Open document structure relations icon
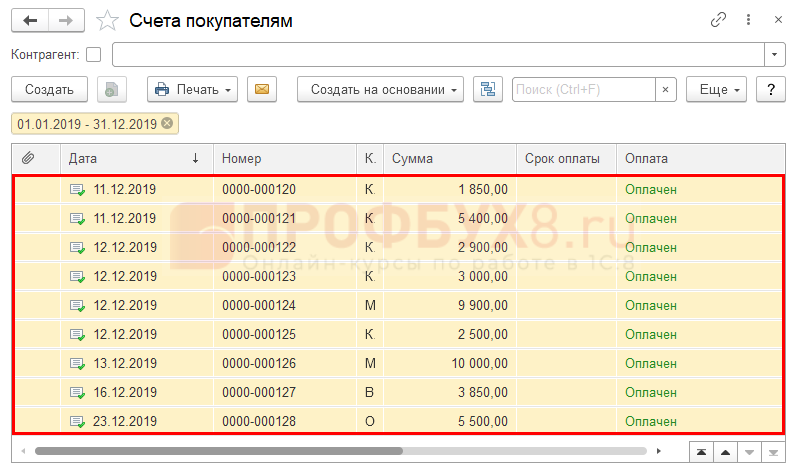 tap(489, 89)
